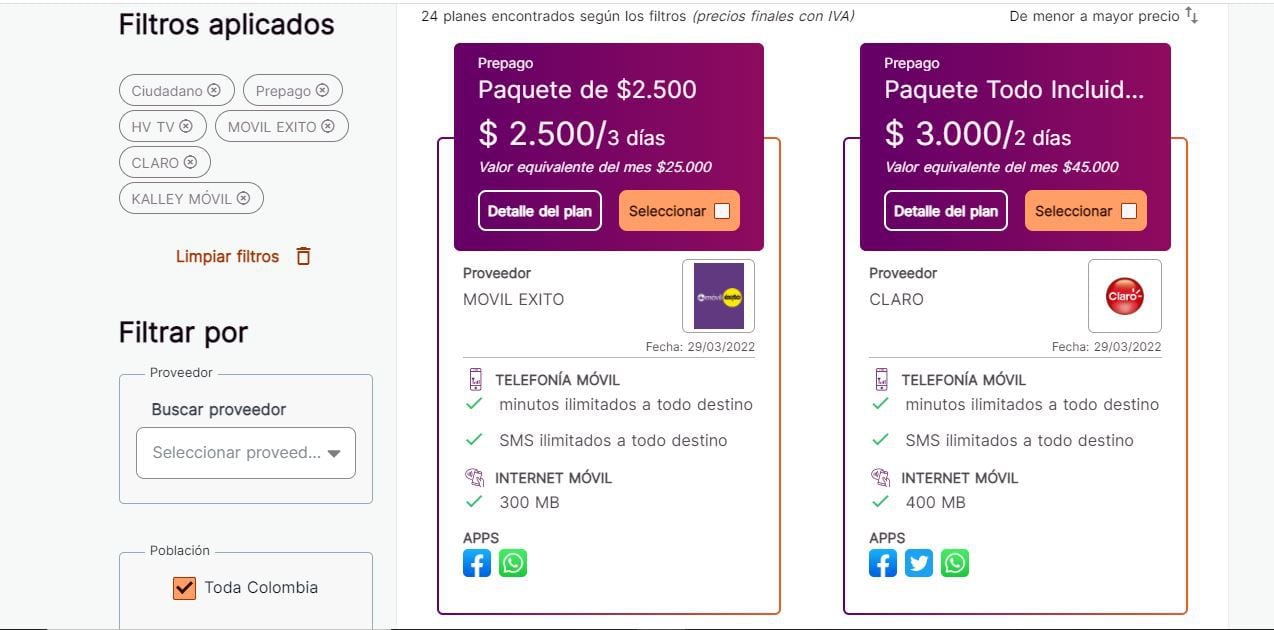Image resolution: width=1274 pixels, height=630 pixels.
Task: Remove the KALLEY MÓVIL filter chip
Action: tap(243, 199)
